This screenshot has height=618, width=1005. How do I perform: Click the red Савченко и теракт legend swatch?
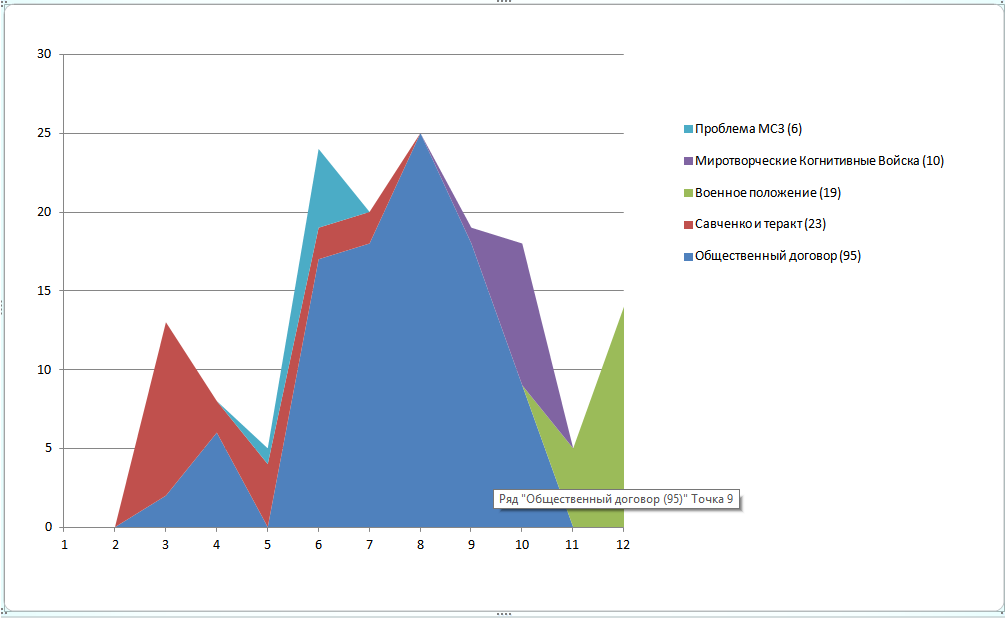click(688, 224)
